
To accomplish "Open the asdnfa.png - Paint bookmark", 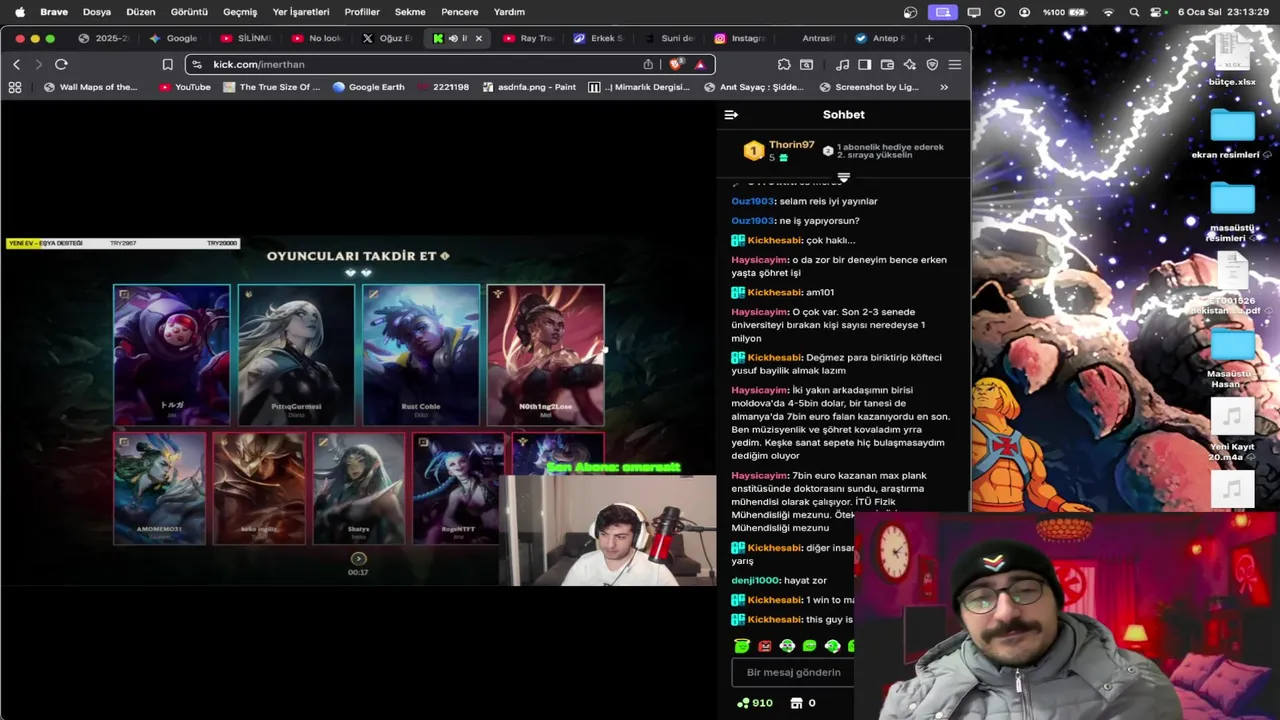I will click(529, 87).
